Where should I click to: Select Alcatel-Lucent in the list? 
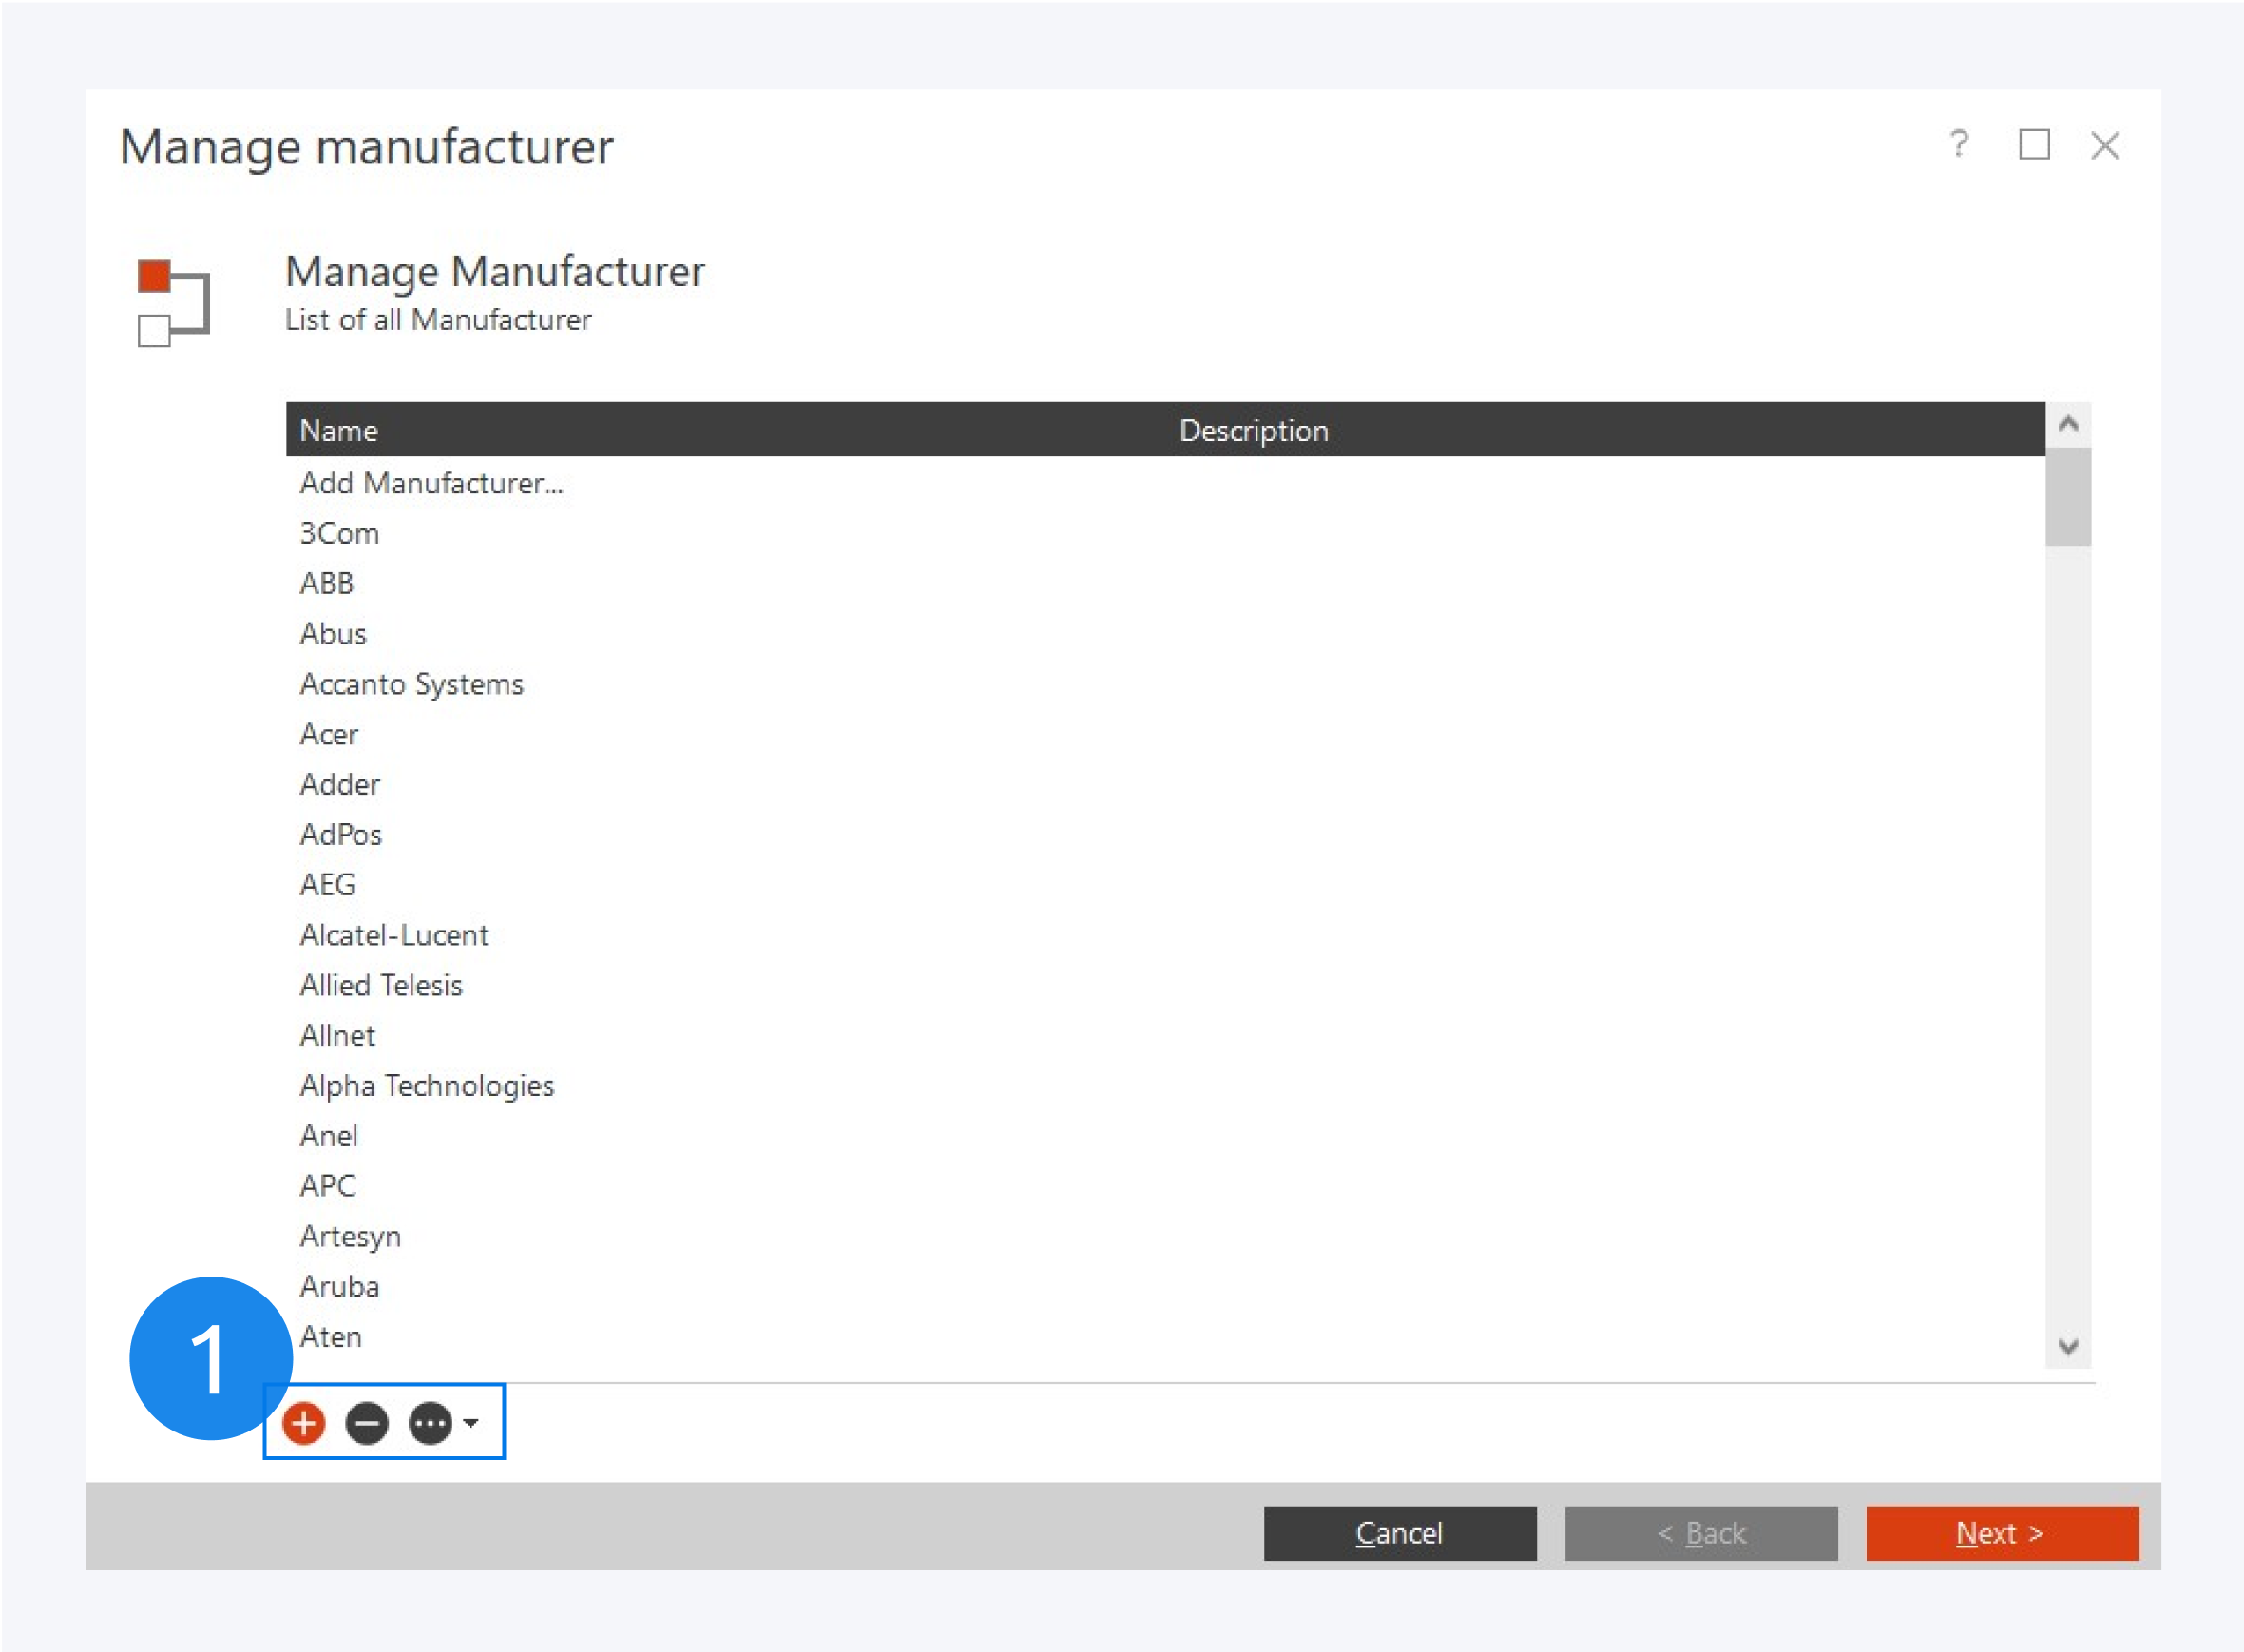pos(394,935)
